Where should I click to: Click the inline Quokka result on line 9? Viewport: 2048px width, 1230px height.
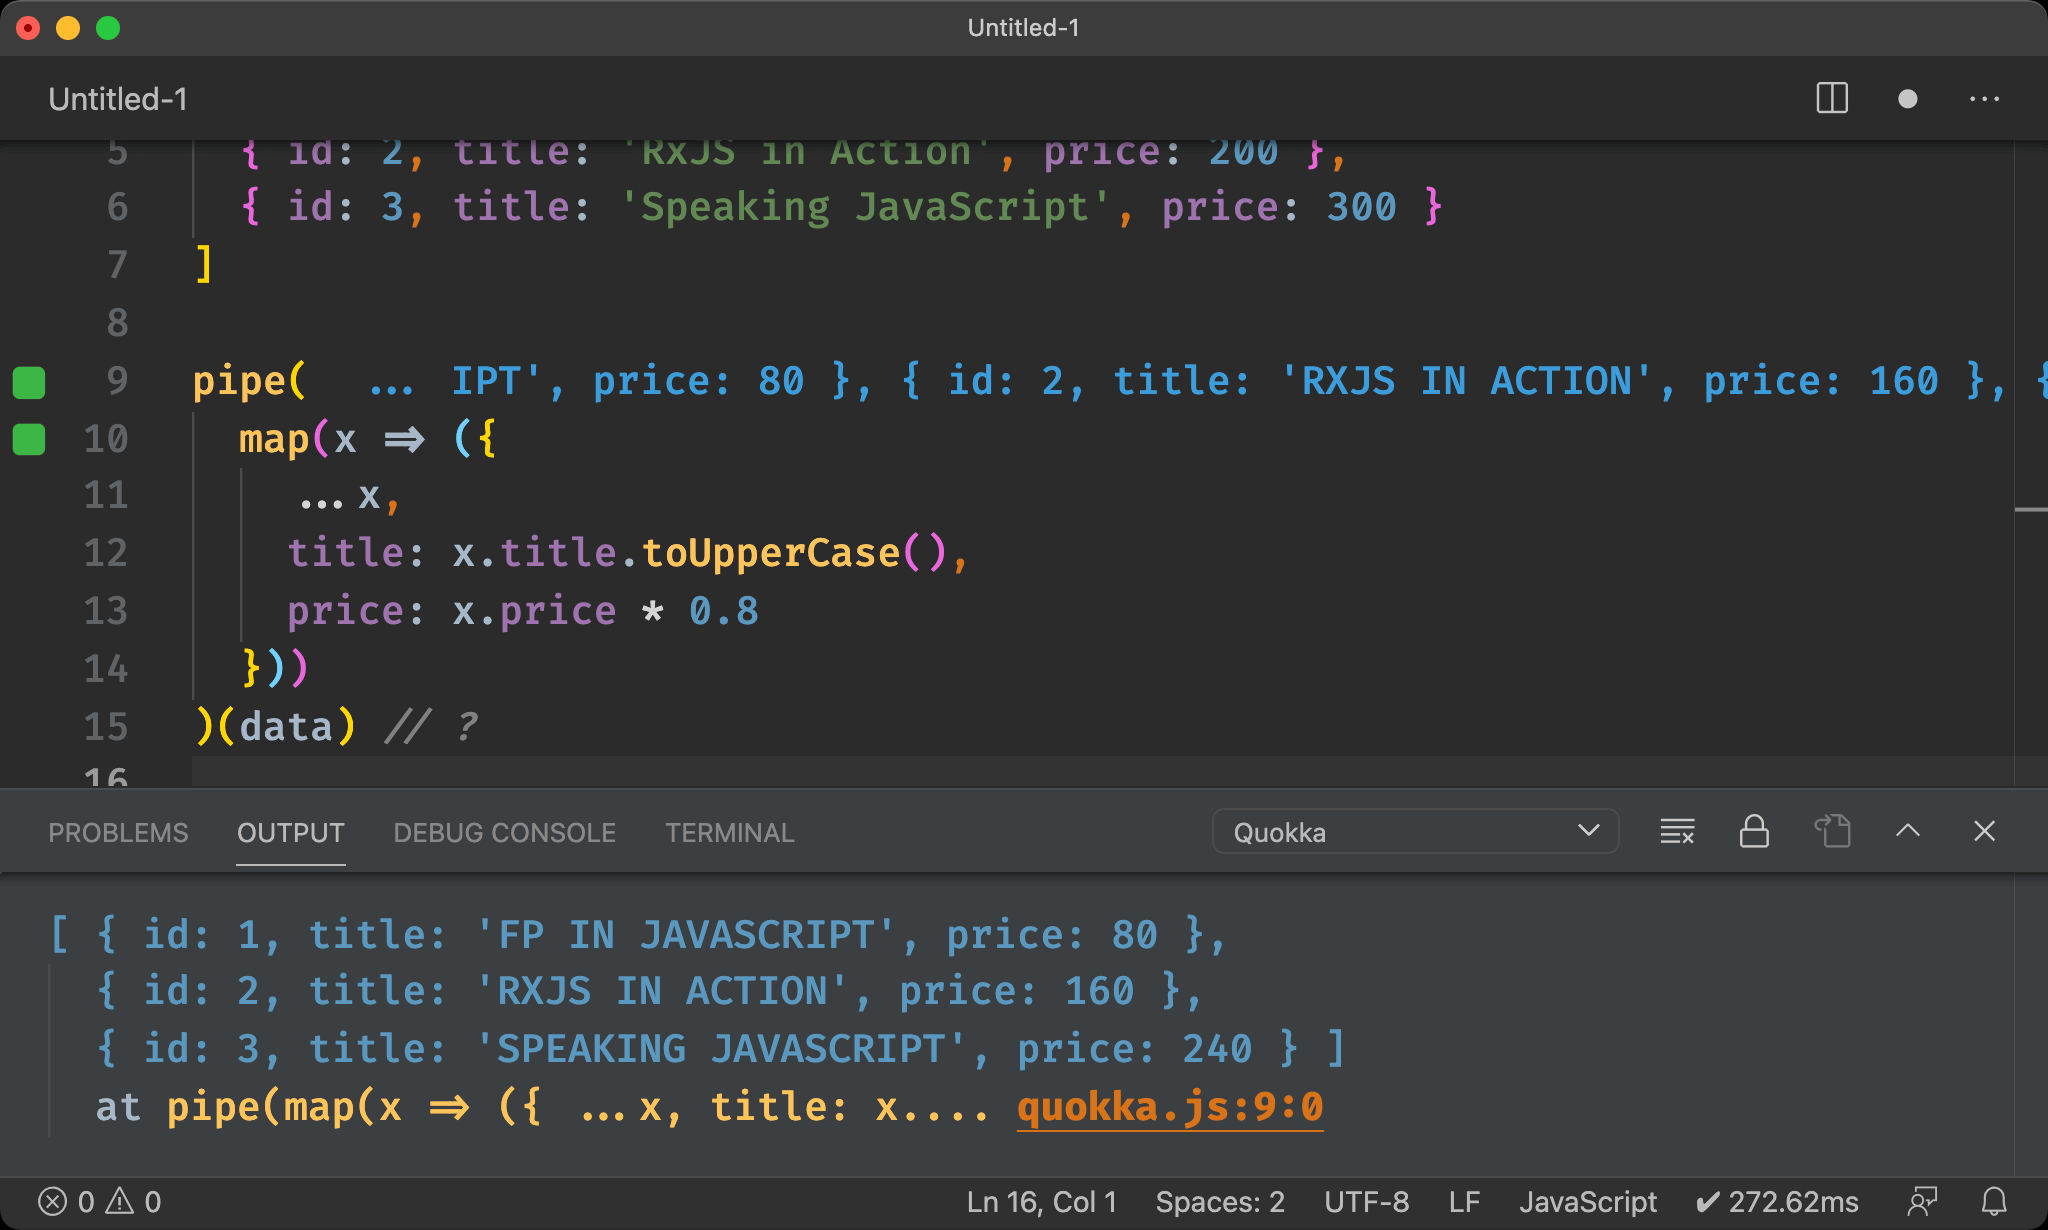(x=1208, y=381)
